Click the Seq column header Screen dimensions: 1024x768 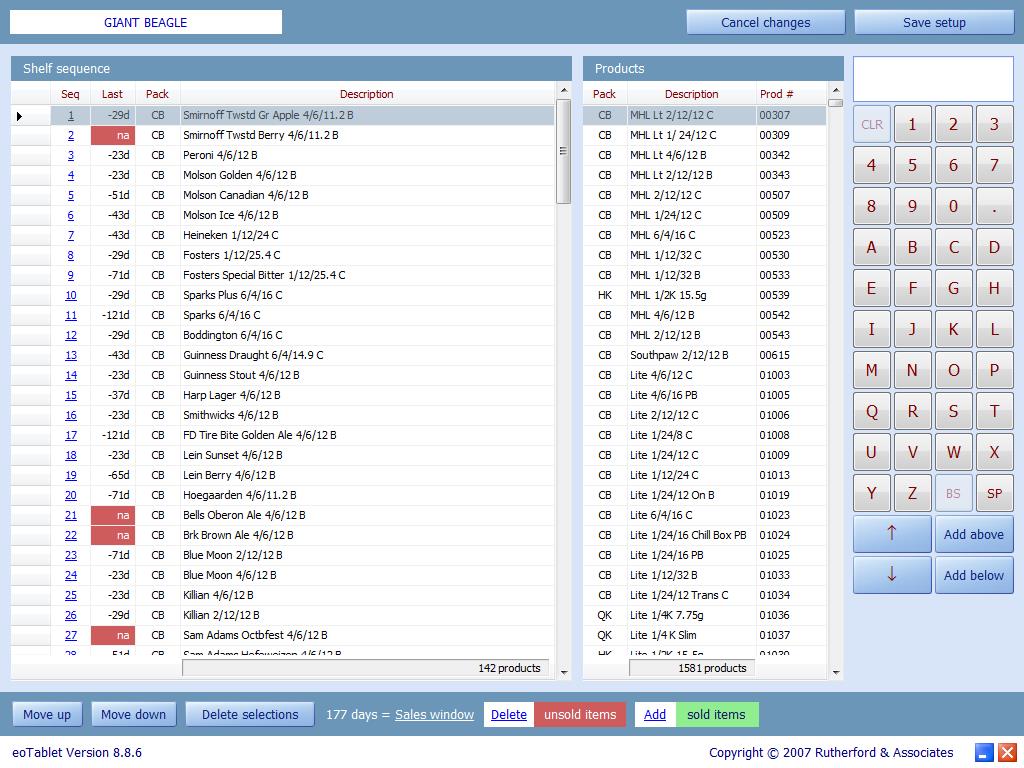pyautogui.click(x=71, y=94)
